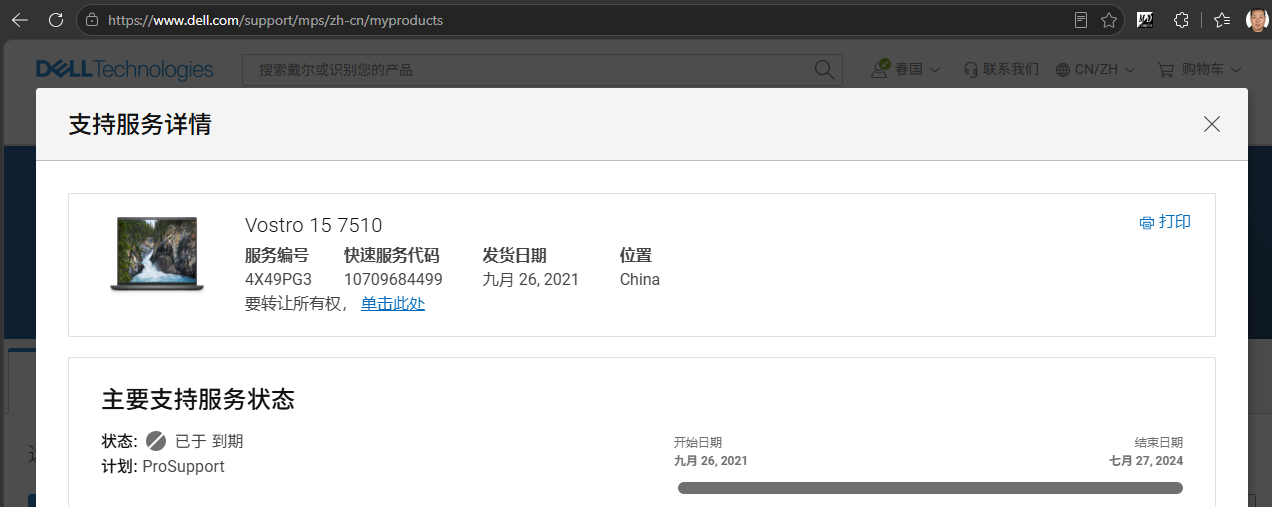
Task: Add page to favorites star icon
Action: pos(1108,20)
